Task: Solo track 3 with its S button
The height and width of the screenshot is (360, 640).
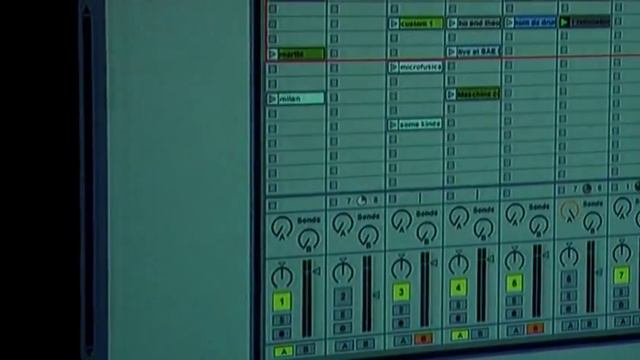Action: (x=401, y=310)
